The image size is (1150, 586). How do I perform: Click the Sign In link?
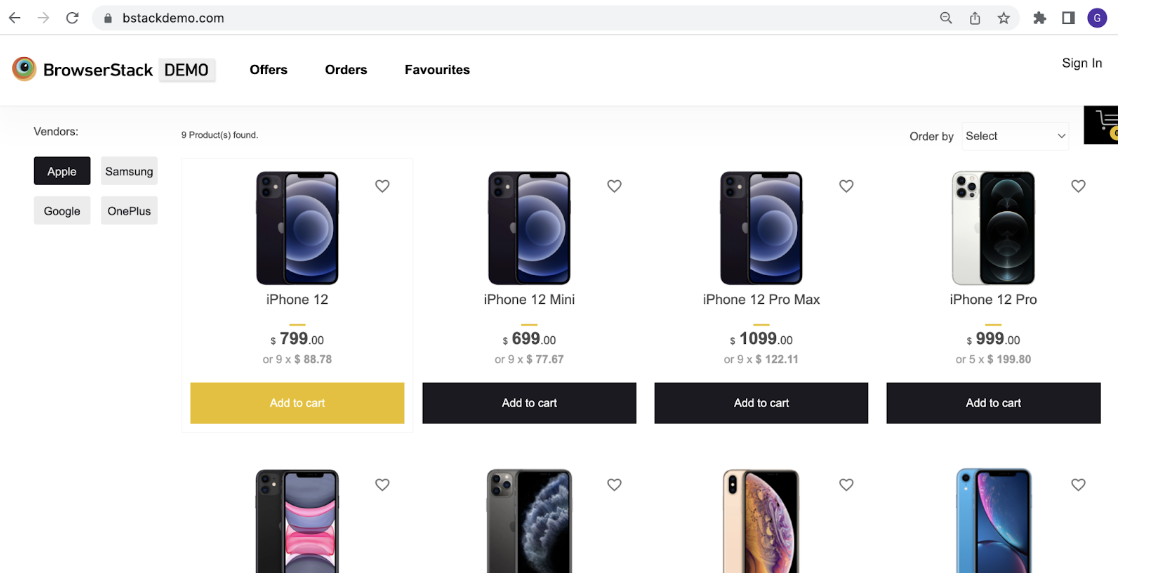tap(1081, 63)
